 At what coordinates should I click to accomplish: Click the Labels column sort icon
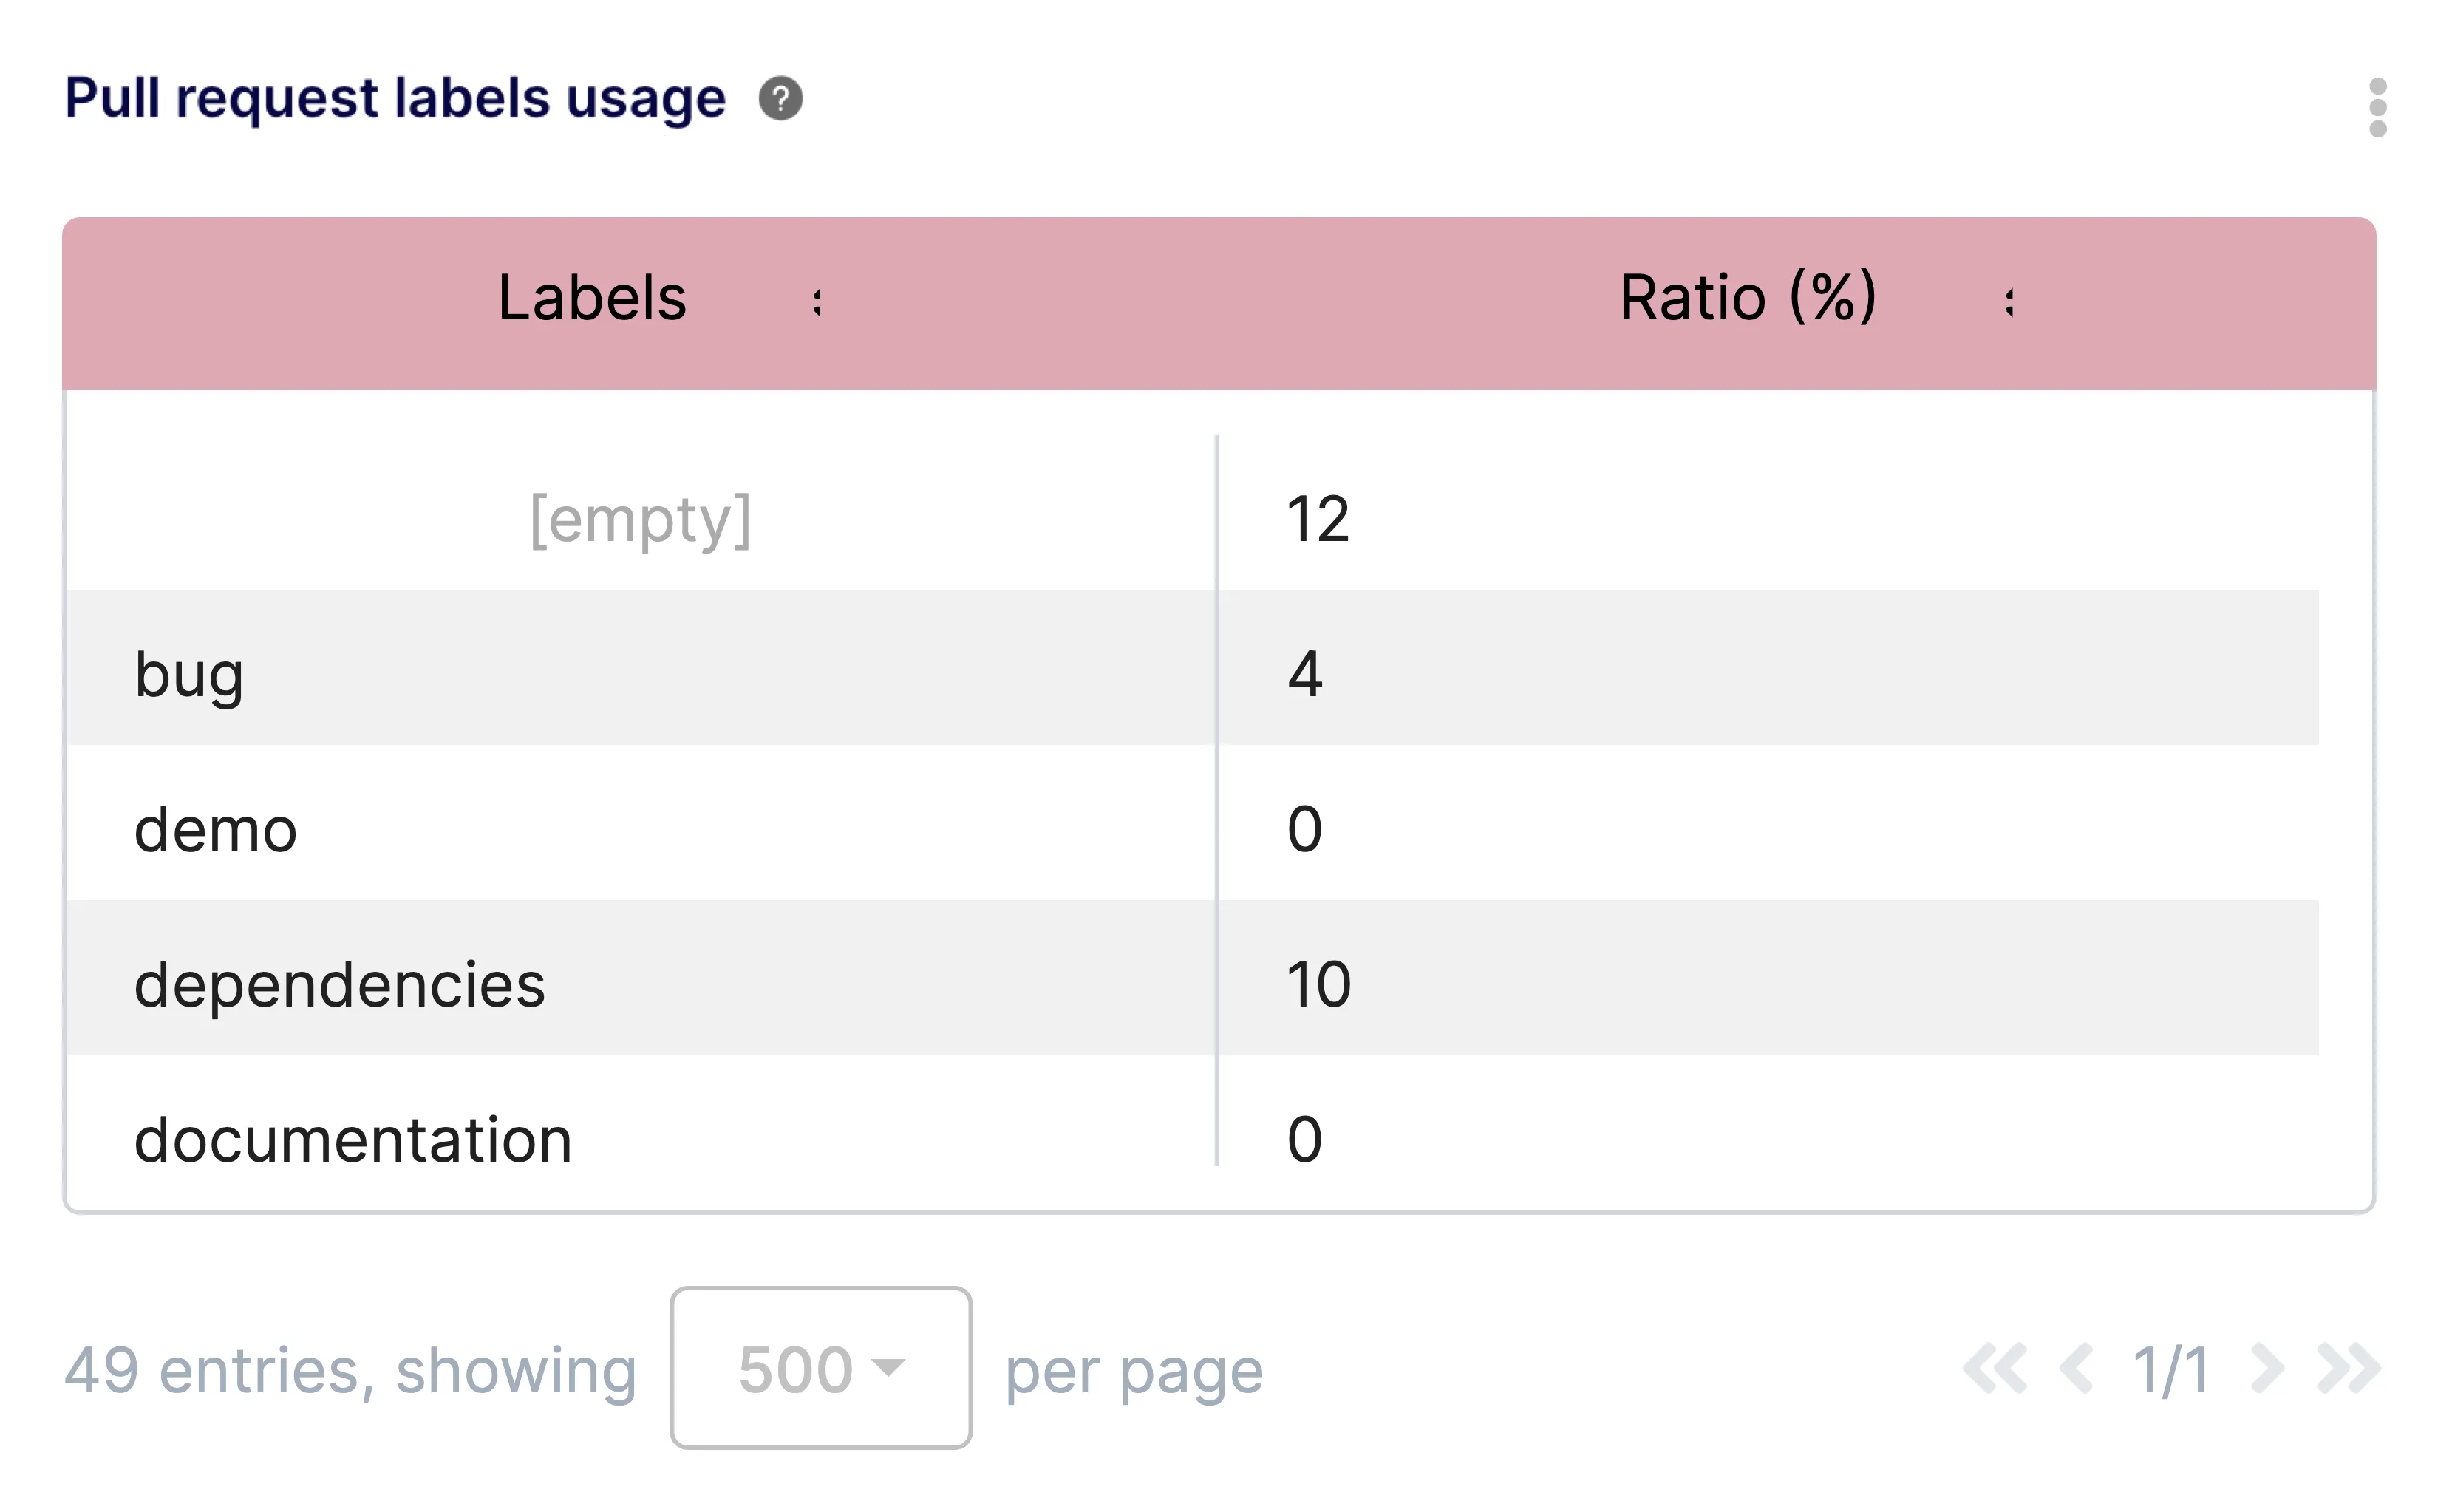click(x=817, y=301)
